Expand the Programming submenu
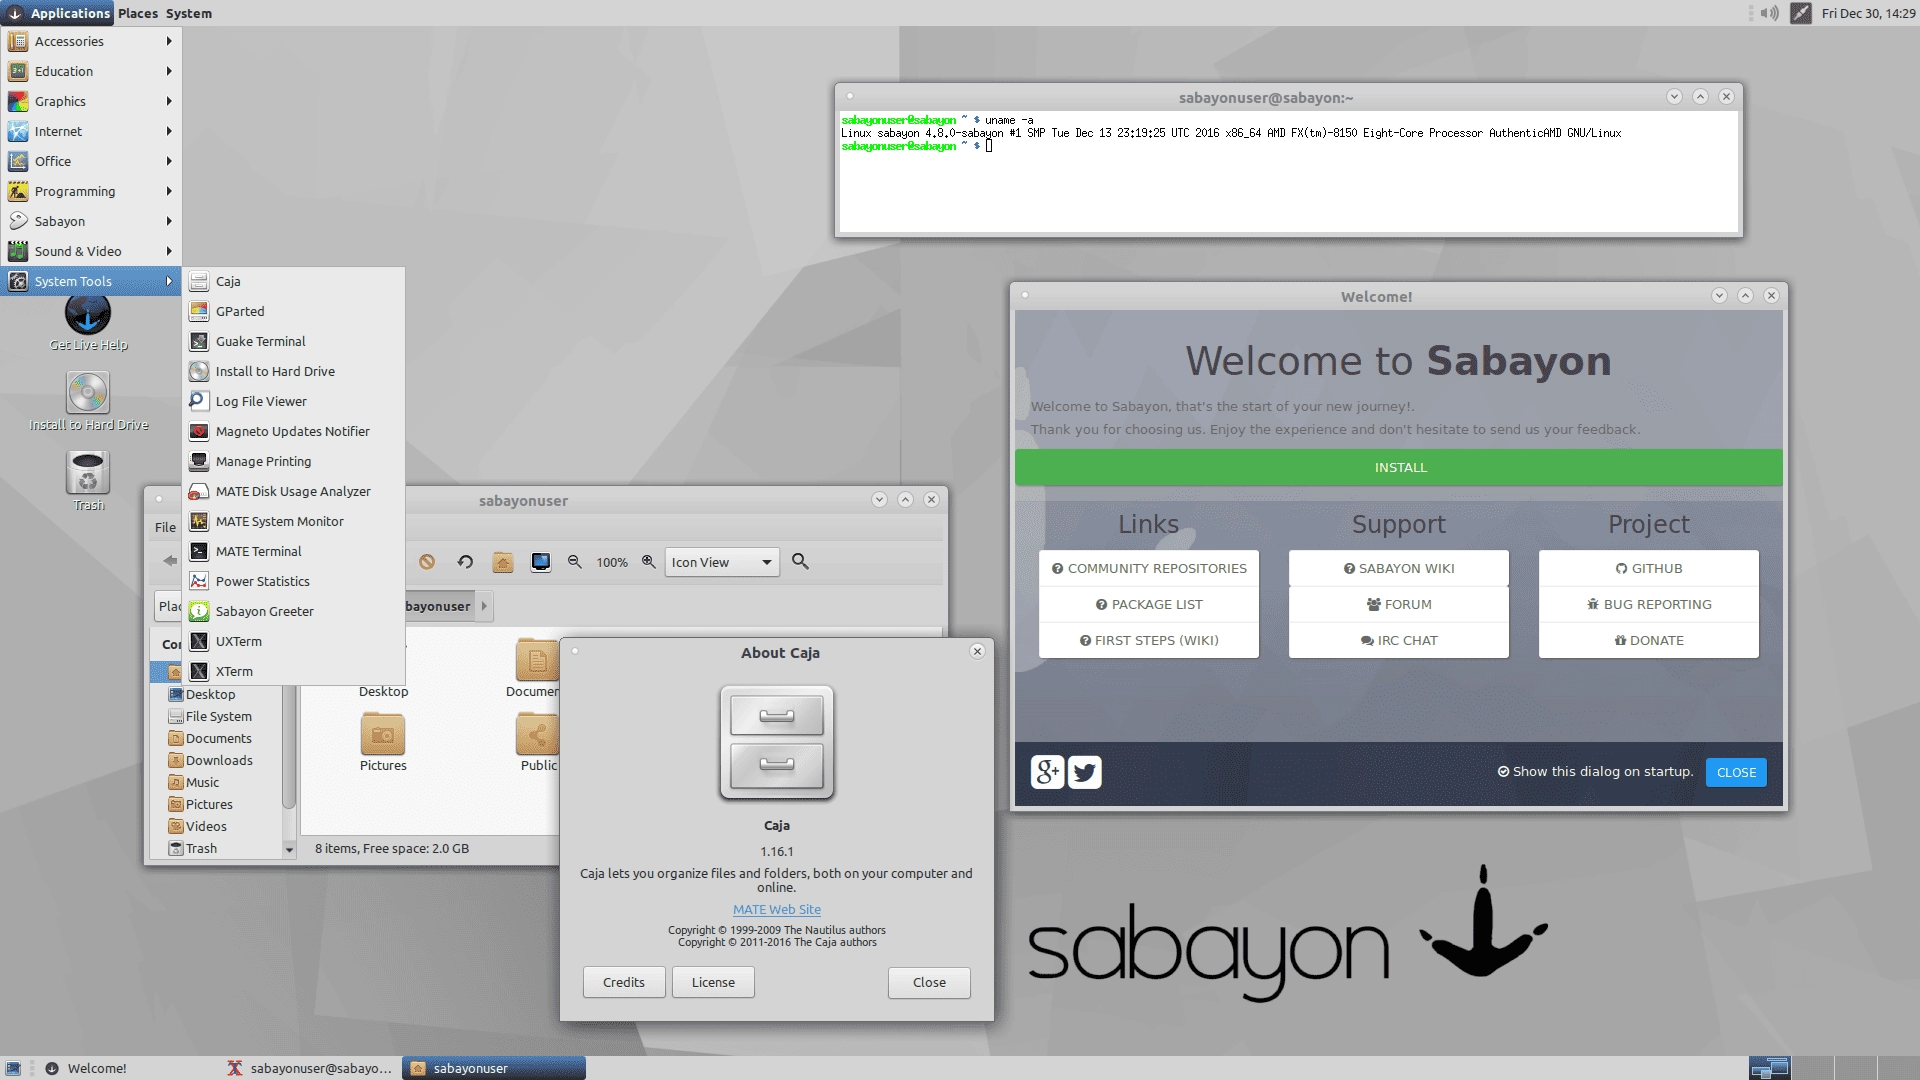This screenshot has height=1080, width=1920. [x=91, y=191]
